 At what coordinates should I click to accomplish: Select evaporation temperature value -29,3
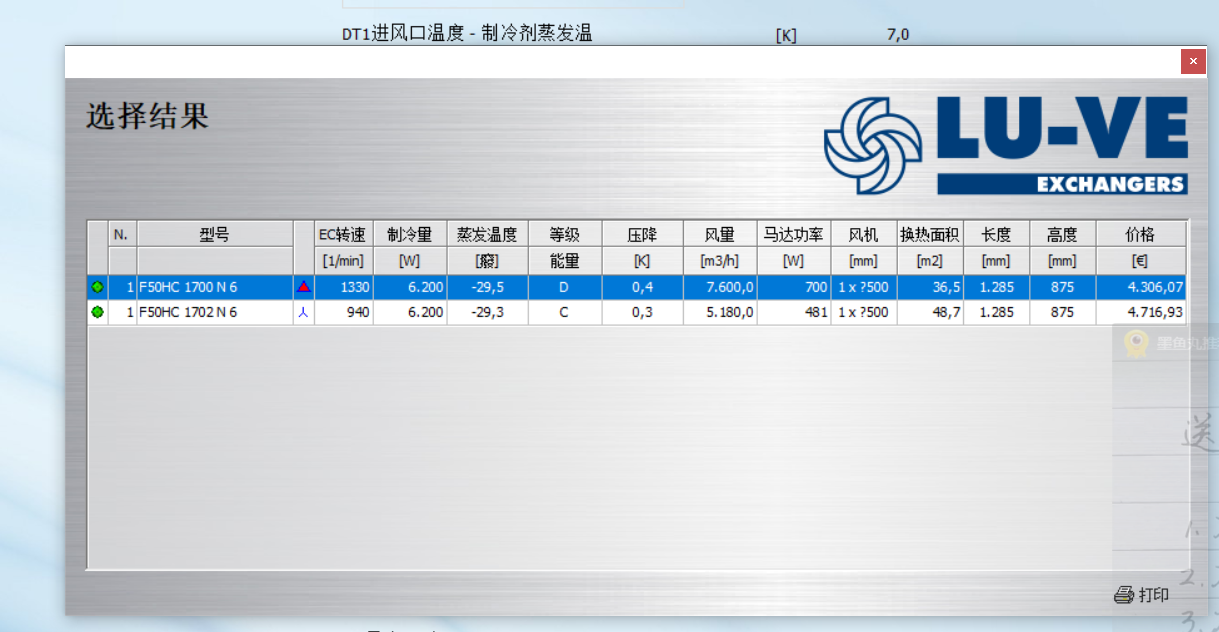[x=487, y=312]
